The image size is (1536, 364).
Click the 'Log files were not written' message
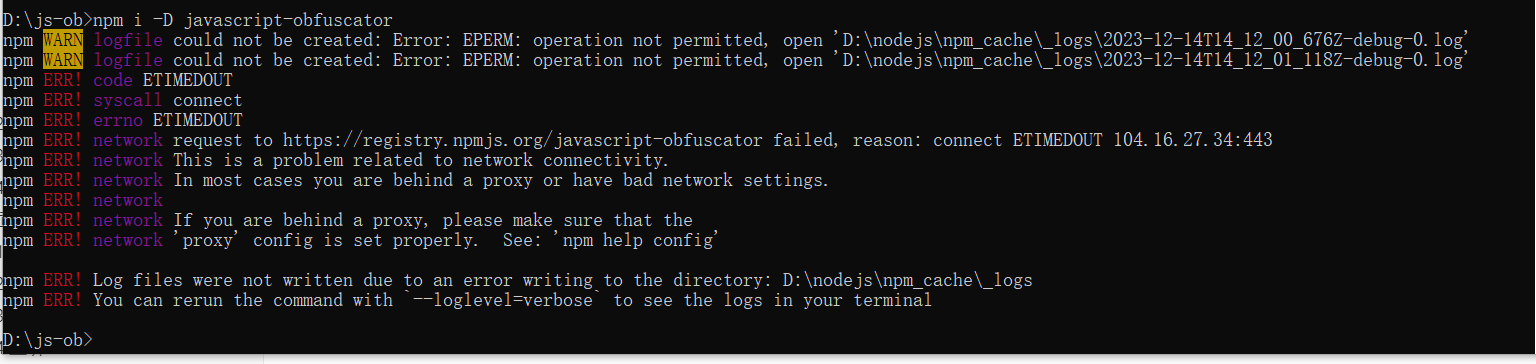tap(222, 280)
